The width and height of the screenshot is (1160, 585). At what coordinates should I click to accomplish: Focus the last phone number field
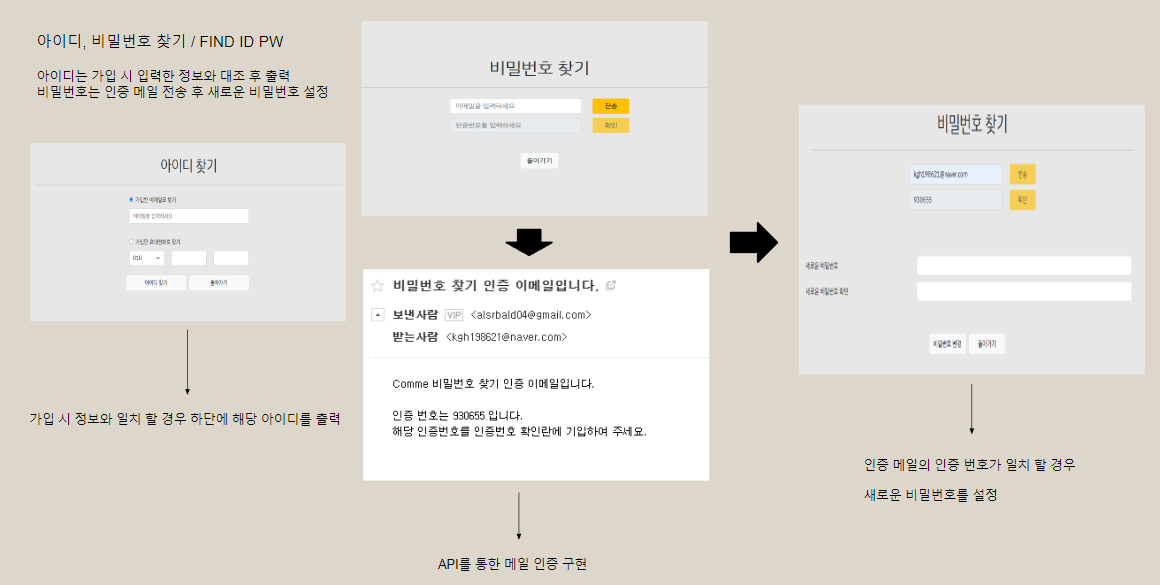point(231,258)
